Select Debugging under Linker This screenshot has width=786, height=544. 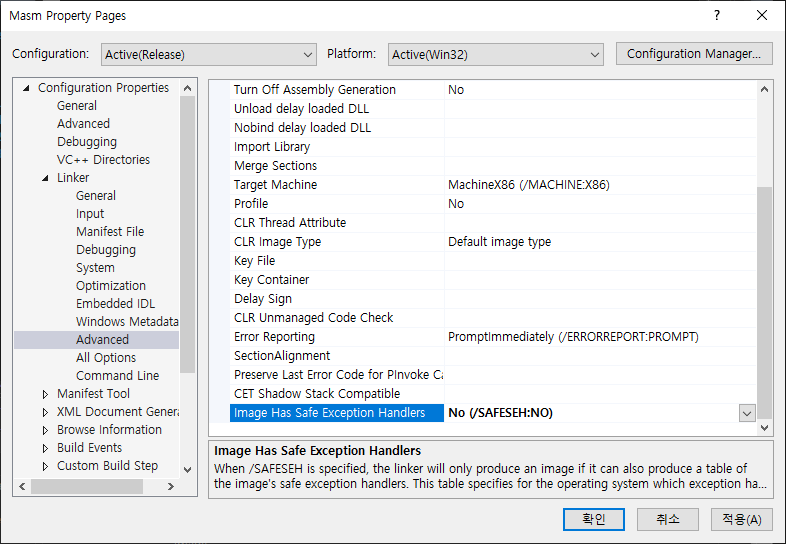pyautogui.click(x=106, y=250)
